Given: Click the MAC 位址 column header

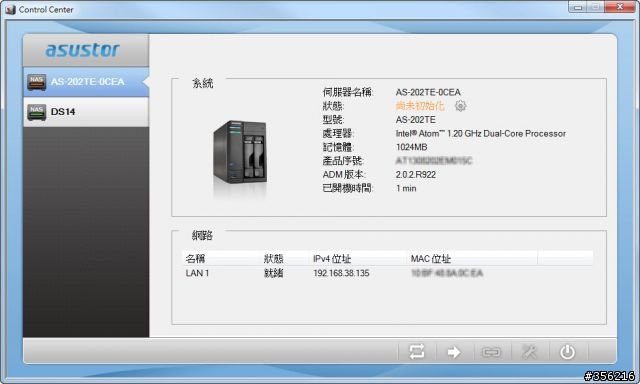Looking at the screenshot, I should point(431,259).
